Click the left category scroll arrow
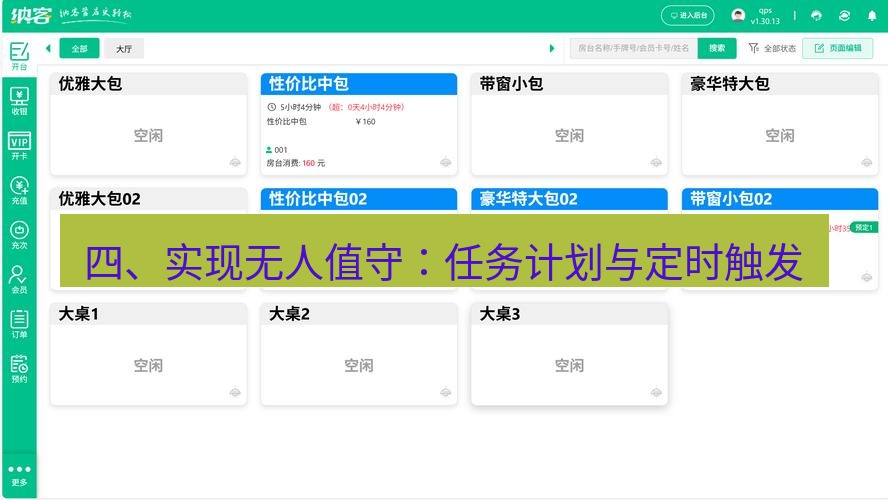Image resolution: width=888 pixels, height=500 pixels. pos(49,48)
